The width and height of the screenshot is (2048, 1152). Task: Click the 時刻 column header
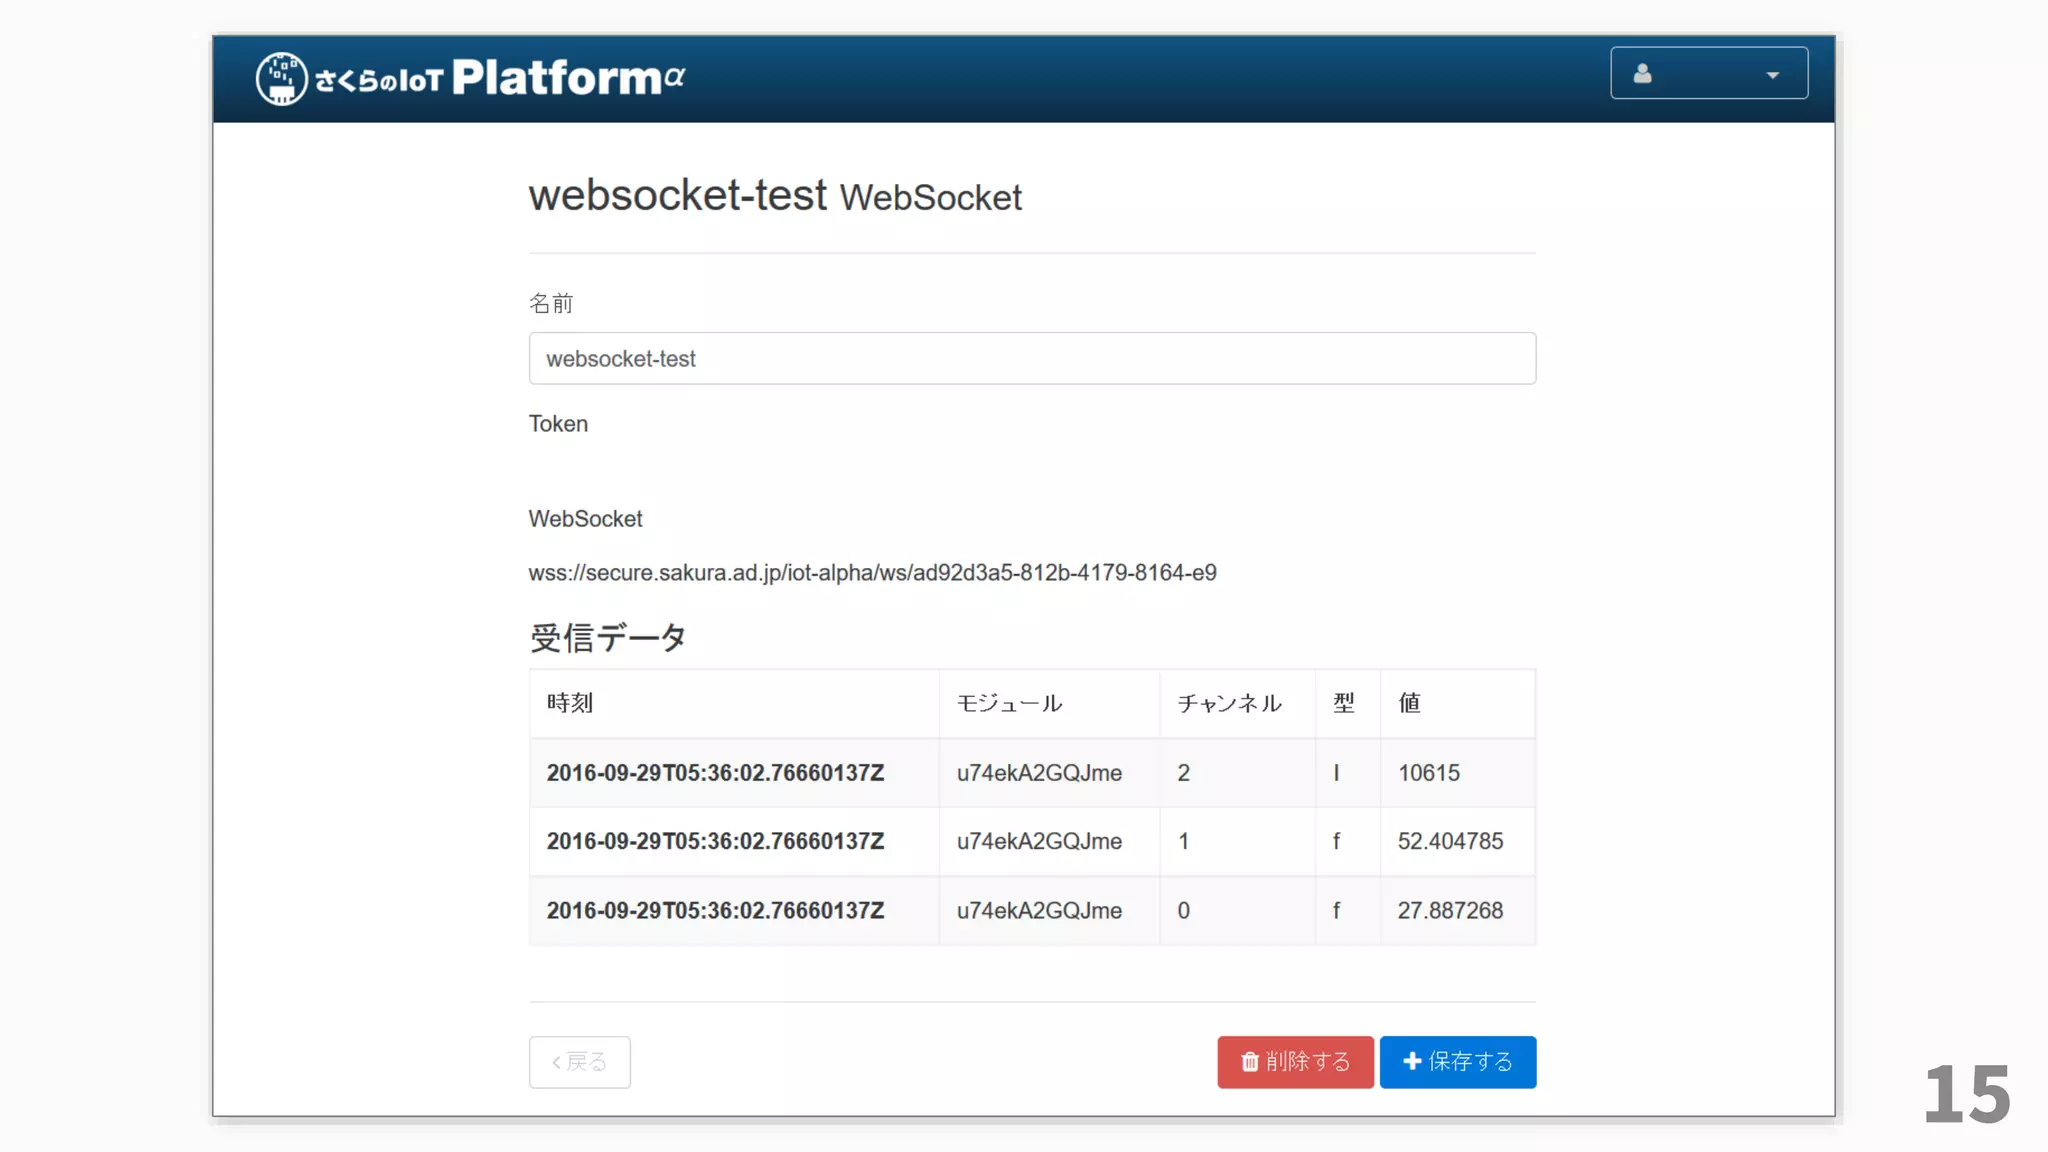click(x=570, y=703)
